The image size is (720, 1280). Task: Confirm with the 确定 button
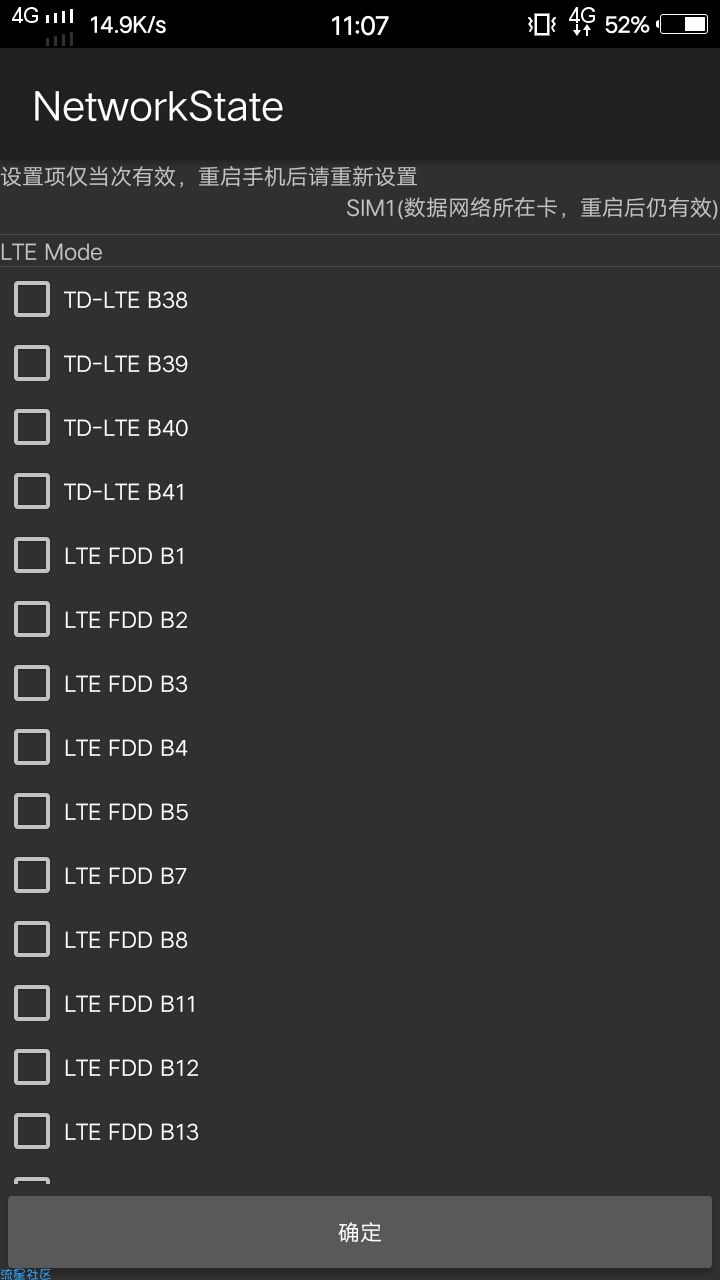pos(360,1232)
